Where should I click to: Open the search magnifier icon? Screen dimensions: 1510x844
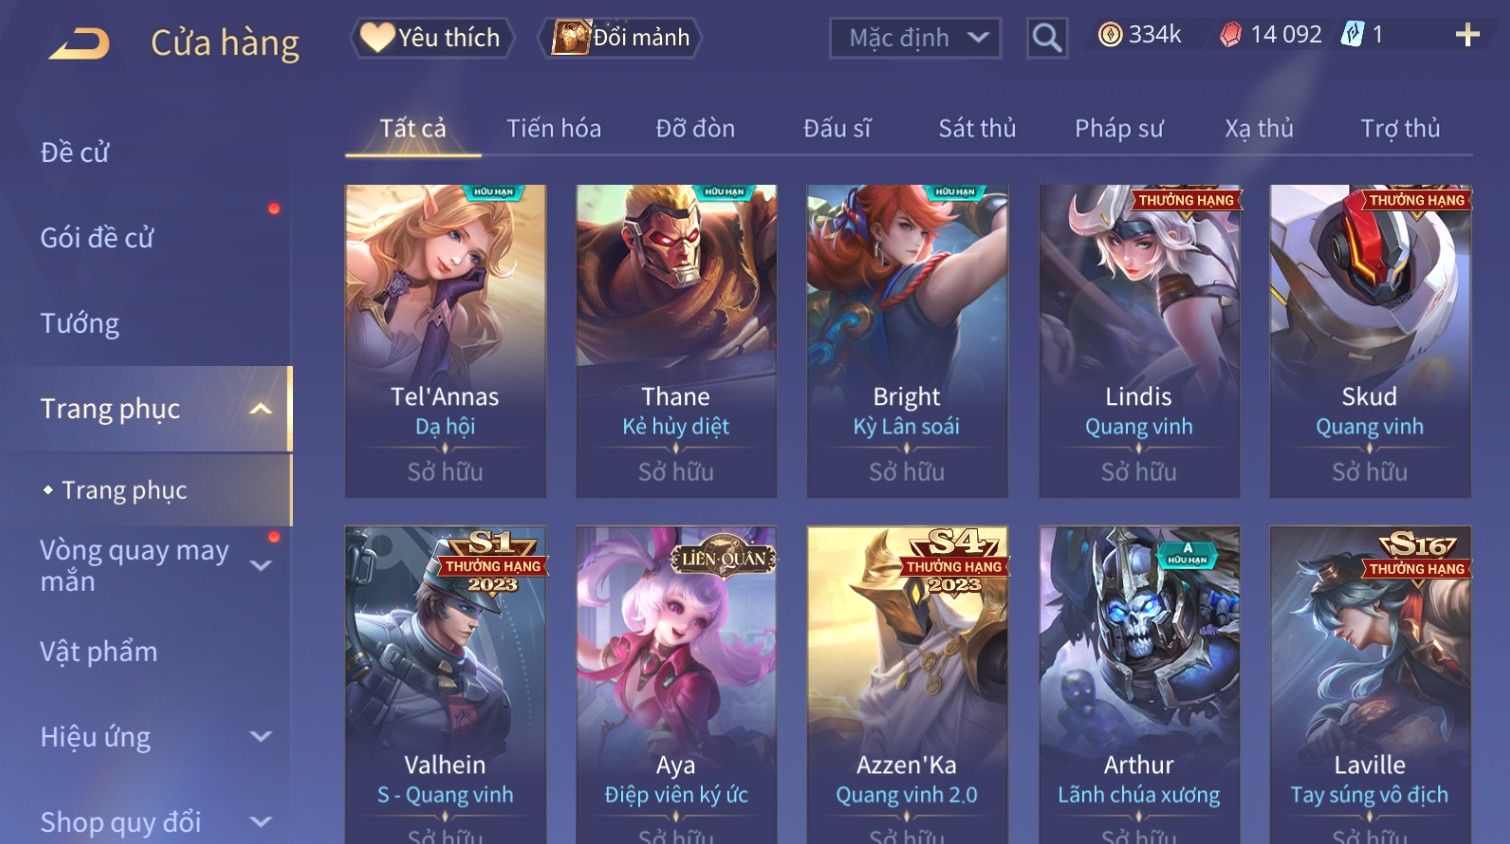tap(1046, 38)
